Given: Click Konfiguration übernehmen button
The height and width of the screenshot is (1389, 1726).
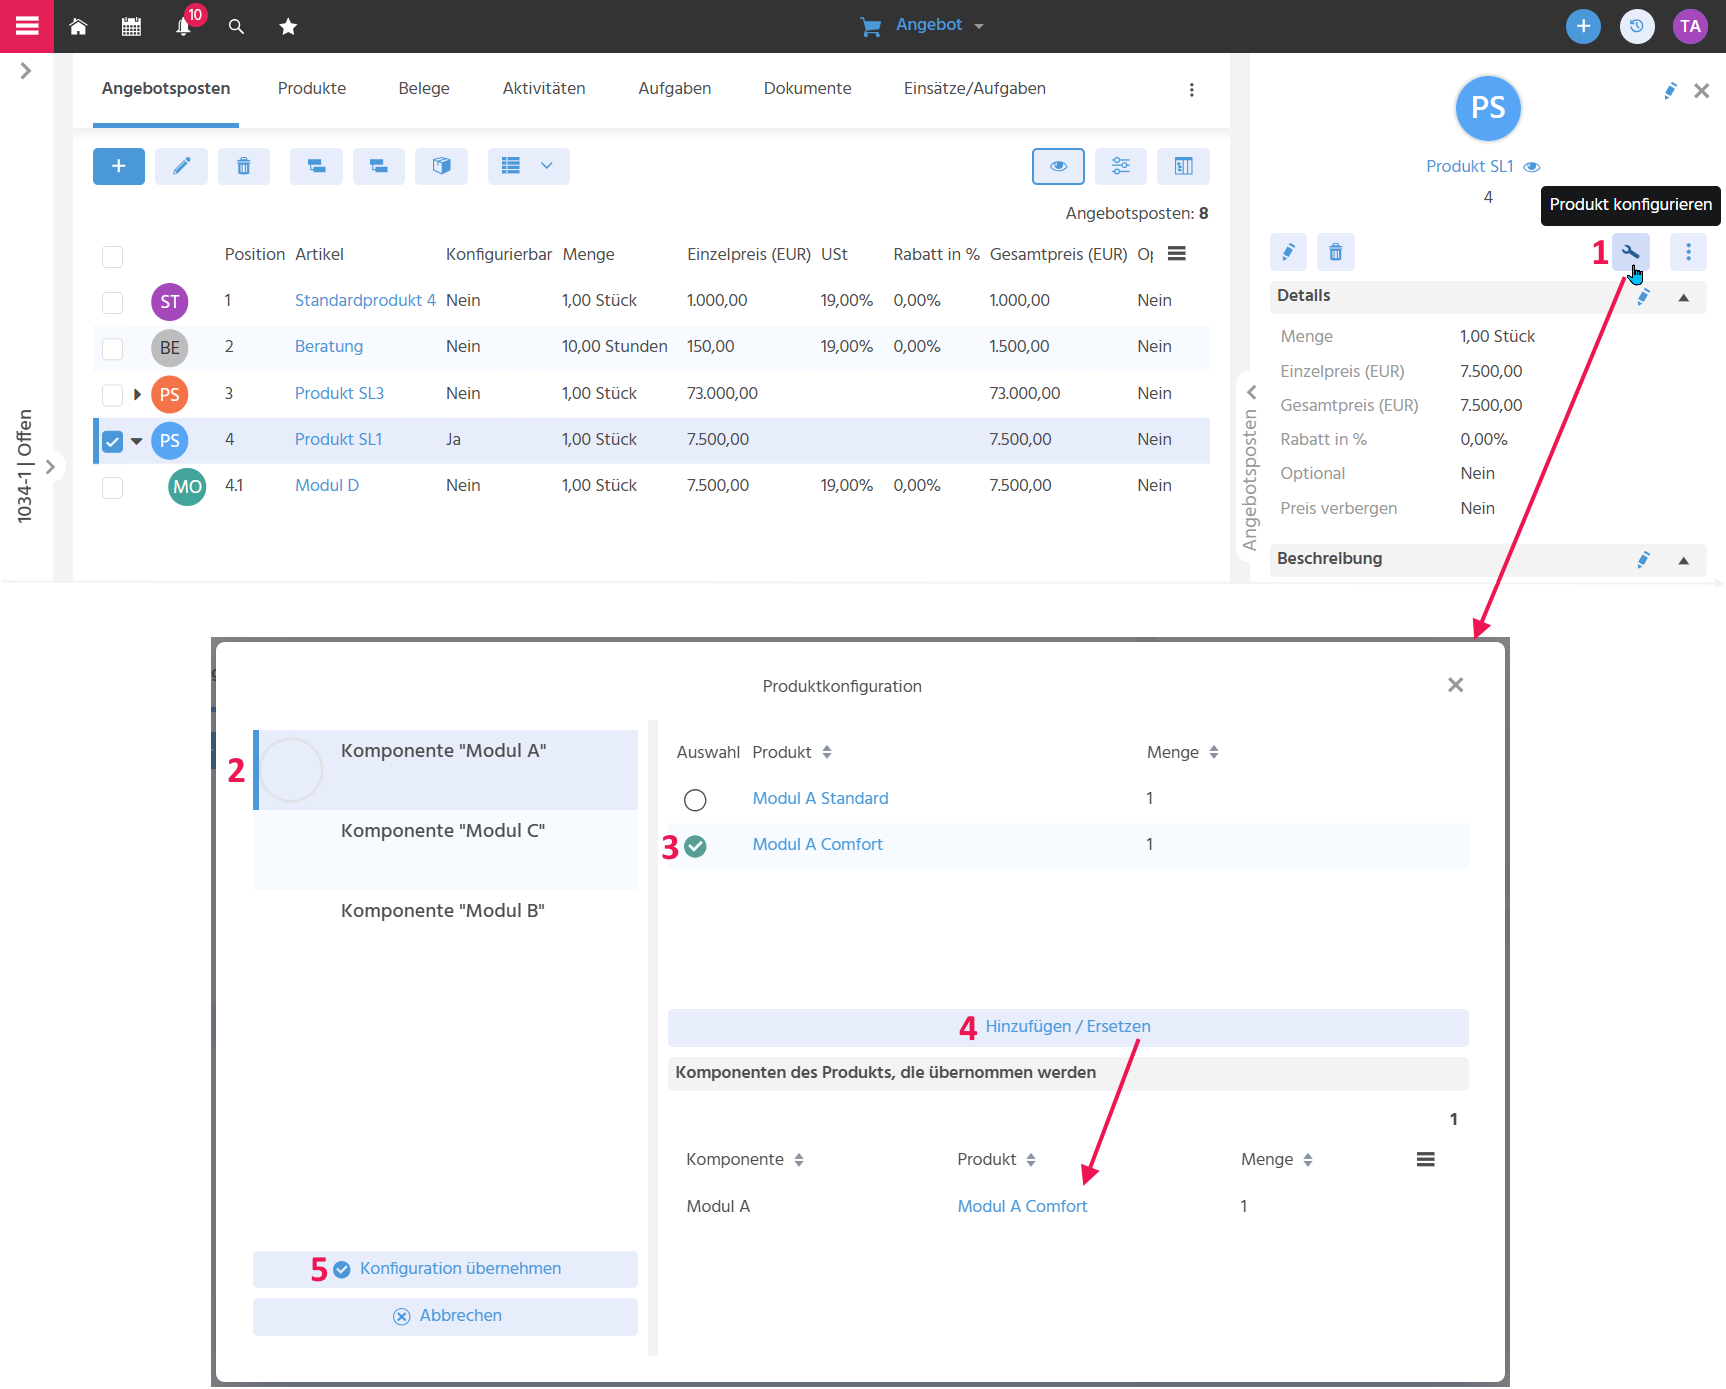Looking at the screenshot, I should pos(445,1269).
